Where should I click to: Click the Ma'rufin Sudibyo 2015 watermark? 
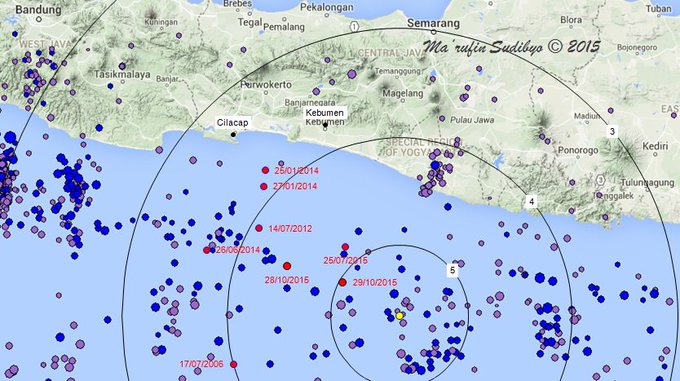click(x=512, y=47)
